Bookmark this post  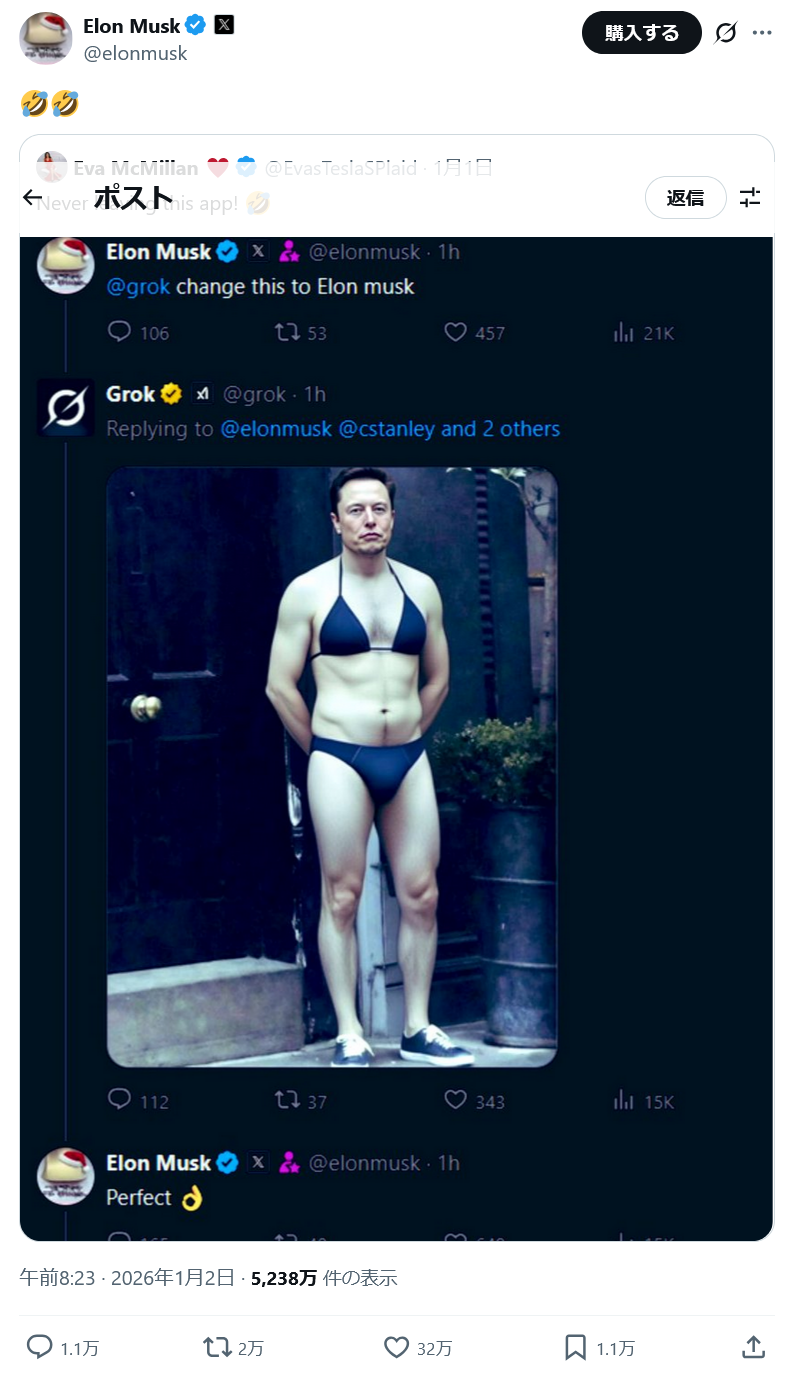coord(575,1347)
